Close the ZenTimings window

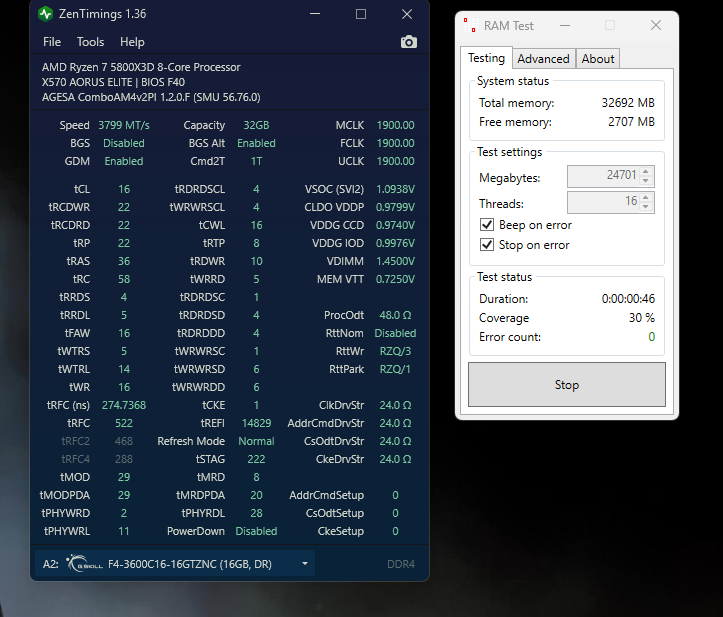pyautogui.click(x=407, y=14)
